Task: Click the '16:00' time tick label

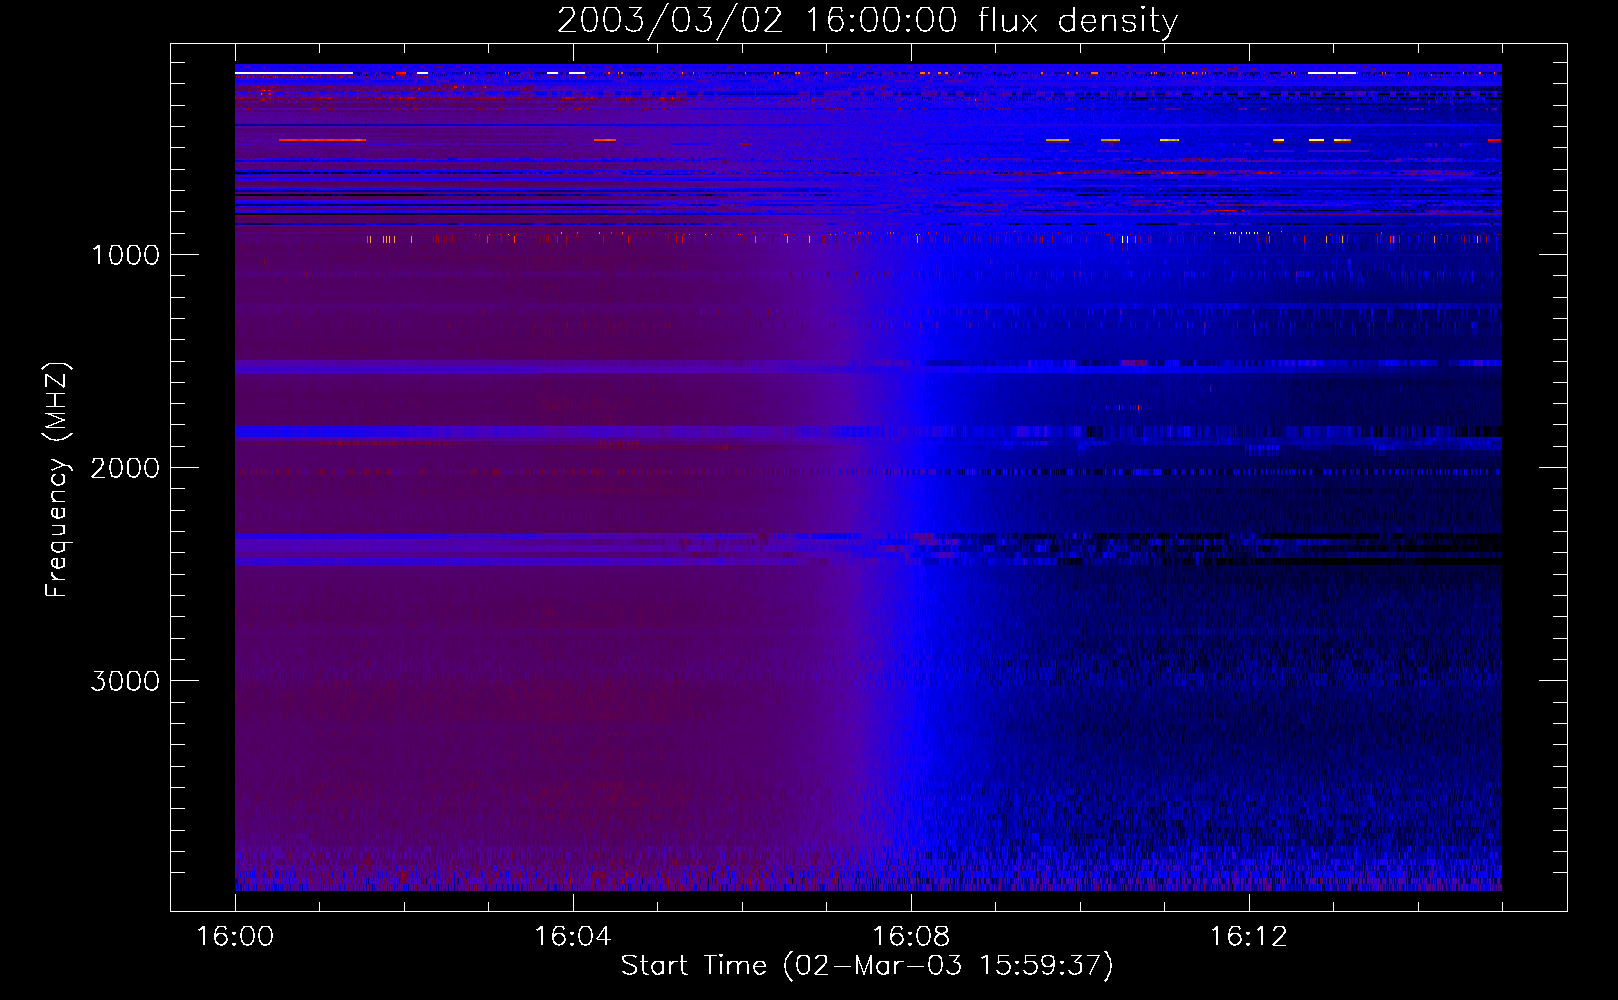Action: pos(235,937)
